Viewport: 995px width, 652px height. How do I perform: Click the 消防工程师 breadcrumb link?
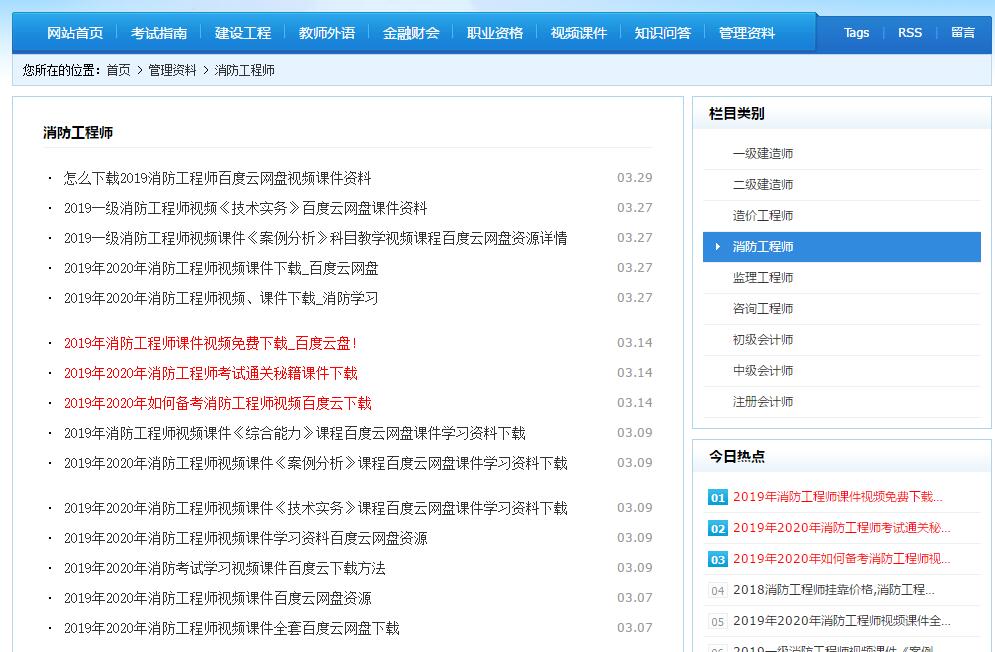[x=244, y=70]
